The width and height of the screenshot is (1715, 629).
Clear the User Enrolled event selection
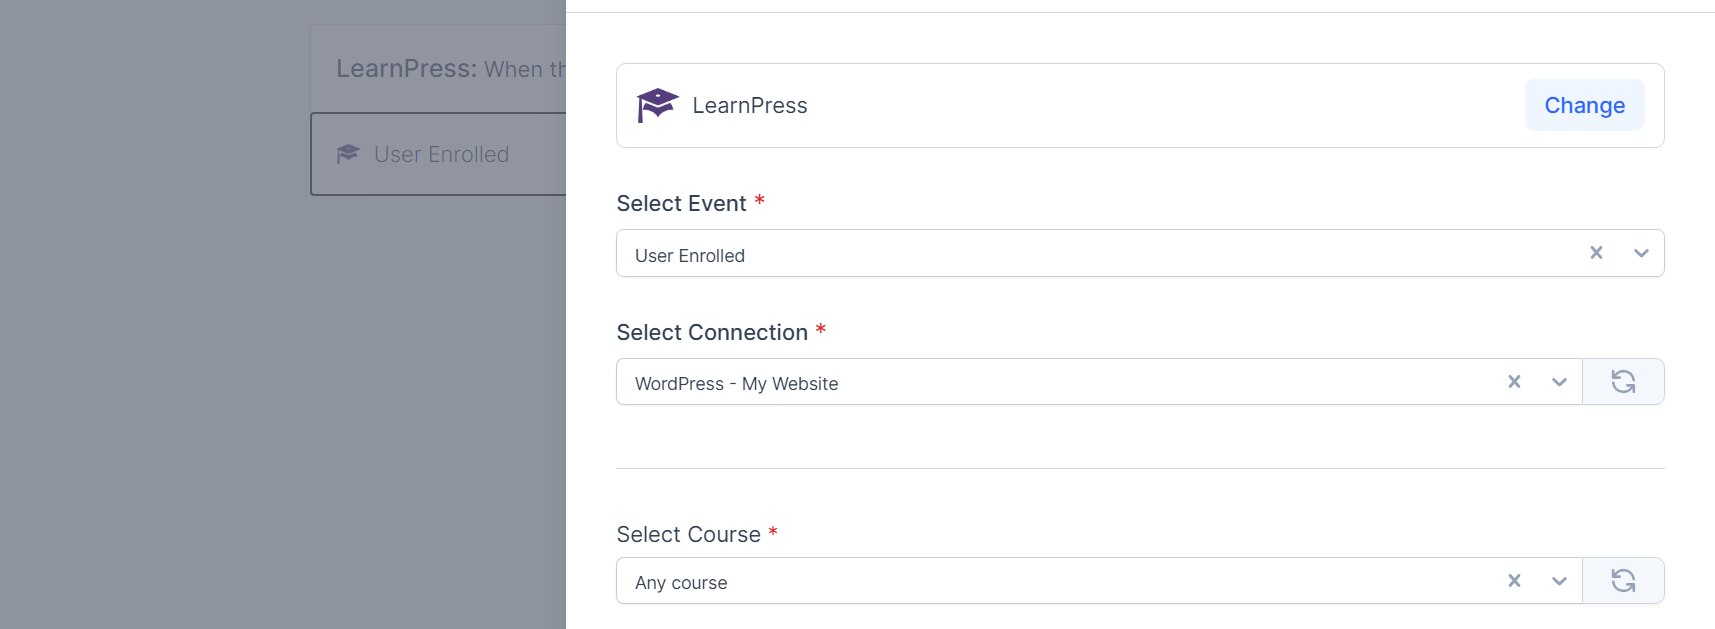(1596, 253)
